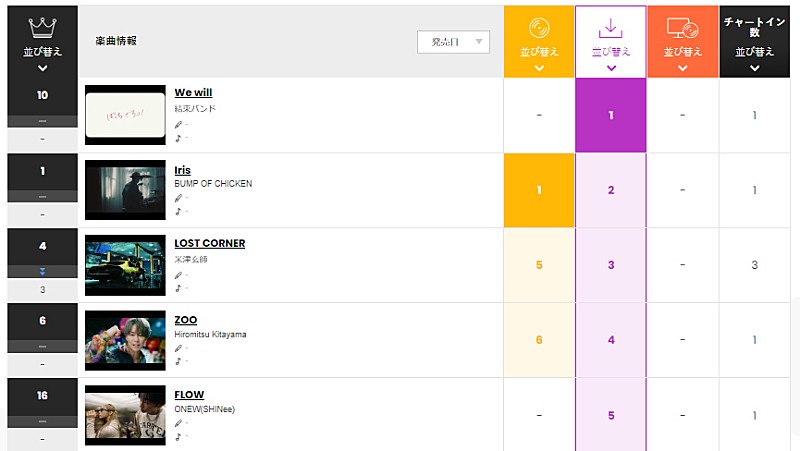The image size is (800, 451).
Task: Open the LOST CORNER song link
Action: pos(209,243)
